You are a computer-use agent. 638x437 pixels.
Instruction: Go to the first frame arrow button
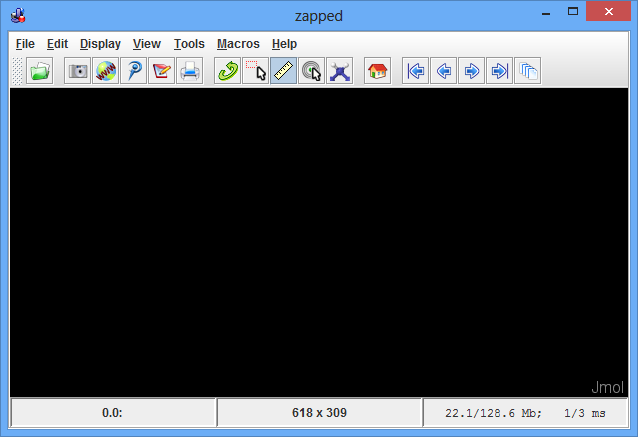tap(415, 71)
